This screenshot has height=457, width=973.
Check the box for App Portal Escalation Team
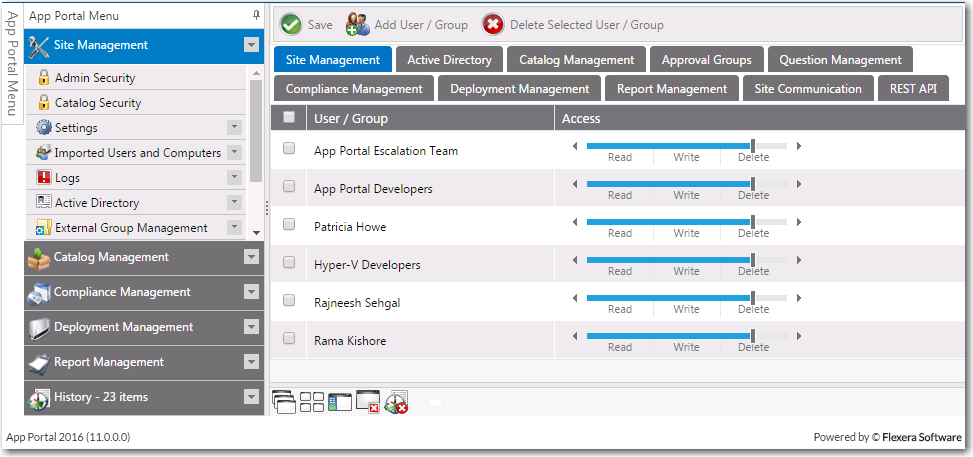click(x=289, y=148)
